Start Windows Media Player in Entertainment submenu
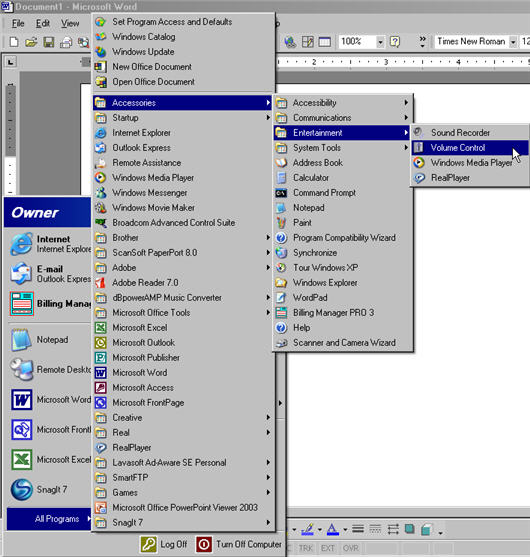The height and width of the screenshot is (557, 530). (x=470, y=163)
